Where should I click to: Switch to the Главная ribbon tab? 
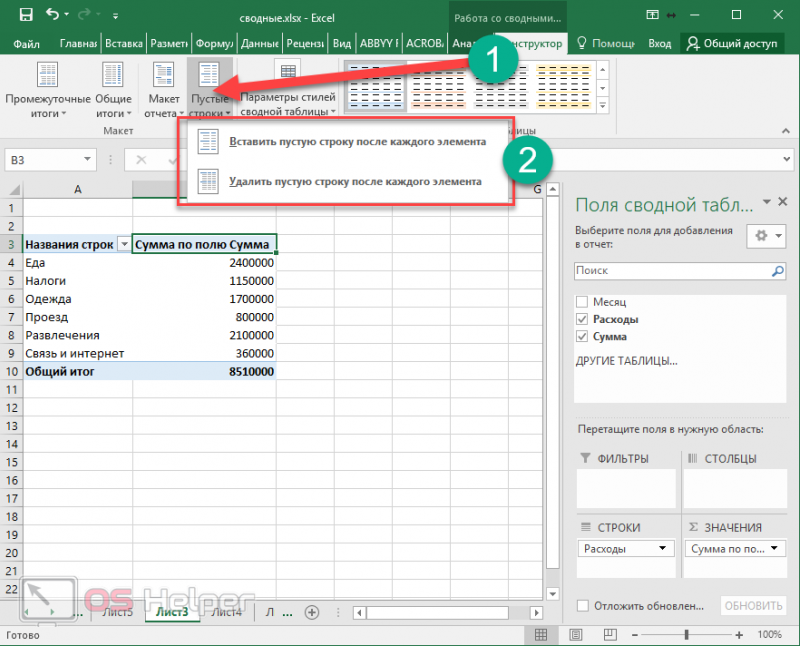pyautogui.click(x=78, y=44)
